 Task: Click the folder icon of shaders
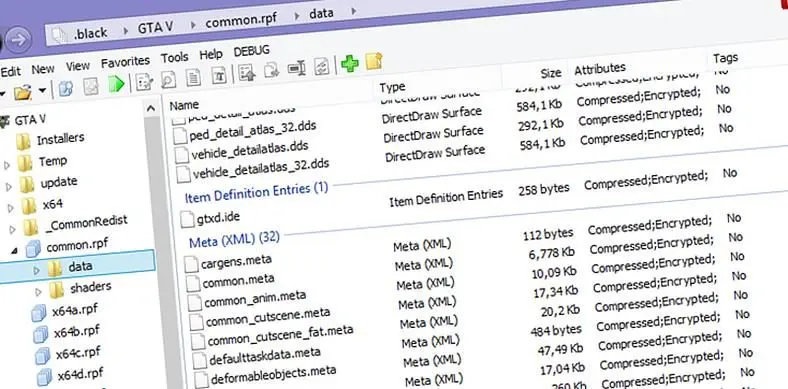pos(56,289)
